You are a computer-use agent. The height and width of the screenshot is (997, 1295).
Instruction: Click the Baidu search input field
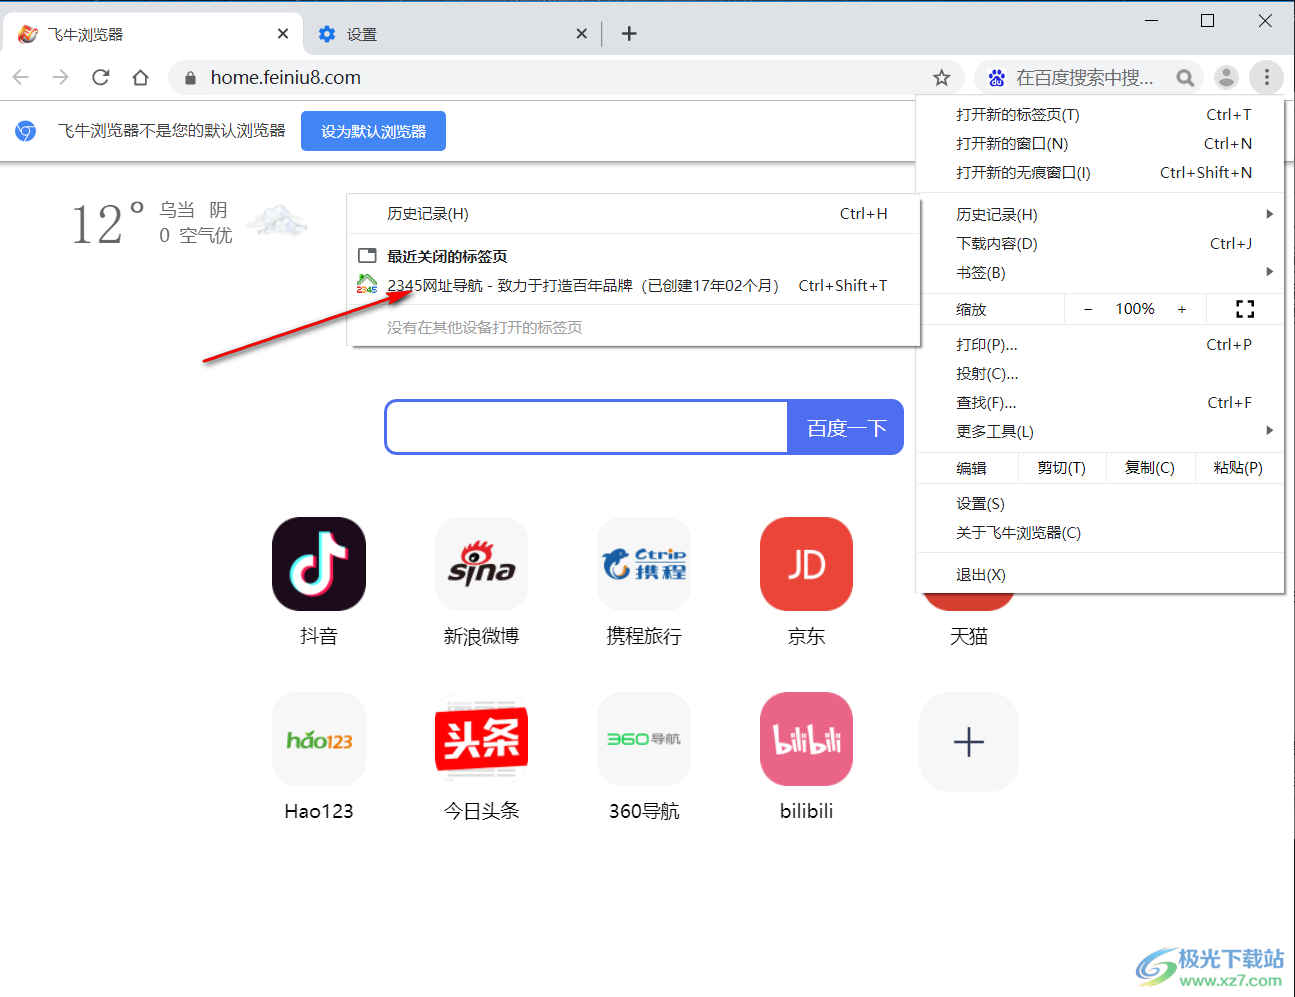point(587,427)
